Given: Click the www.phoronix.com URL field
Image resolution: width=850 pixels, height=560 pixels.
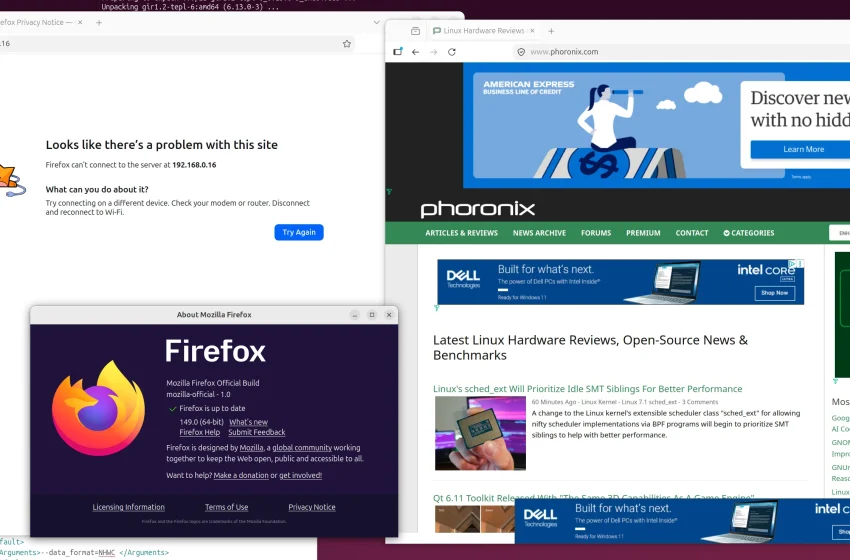Looking at the screenshot, I should pyautogui.click(x=564, y=52).
